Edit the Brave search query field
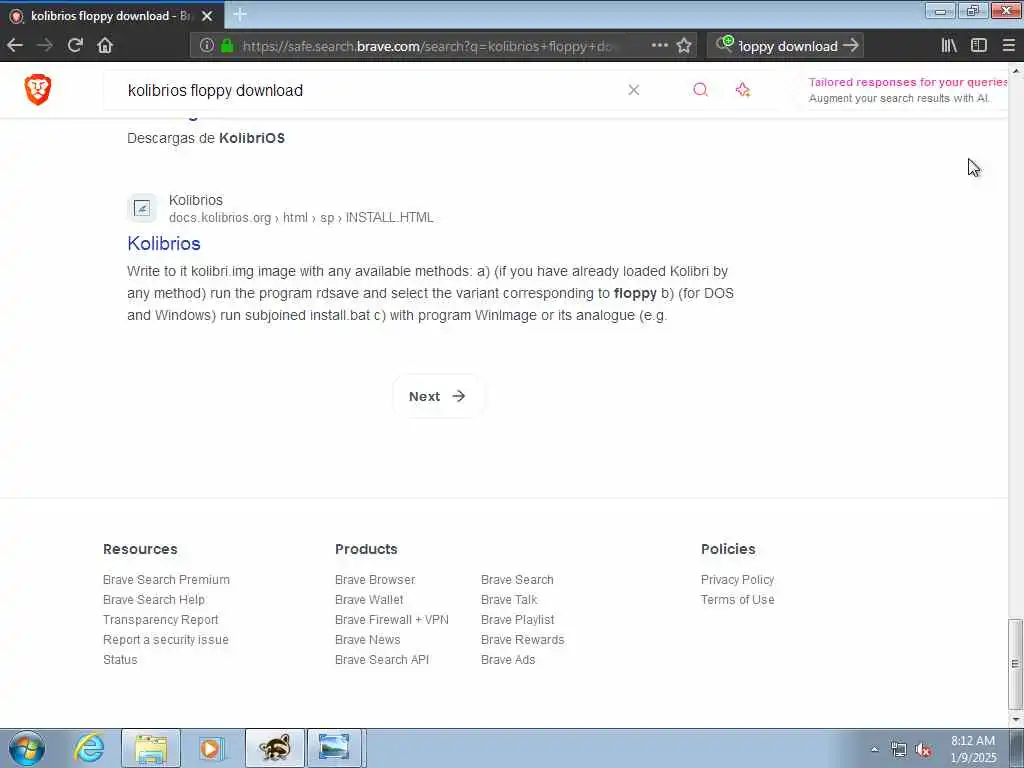 (x=366, y=90)
